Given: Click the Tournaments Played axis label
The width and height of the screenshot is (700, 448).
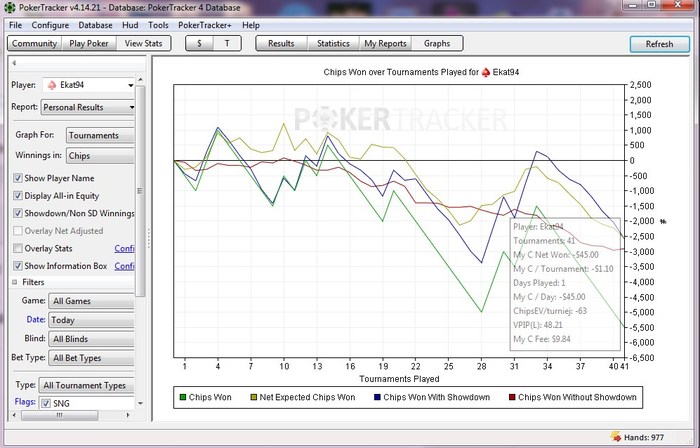Looking at the screenshot, I should click(399, 379).
